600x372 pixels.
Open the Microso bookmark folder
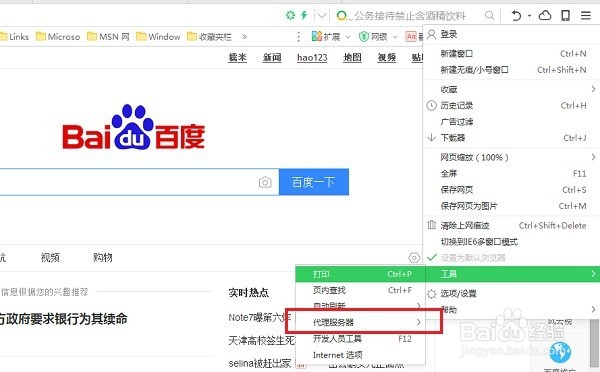point(58,37)
